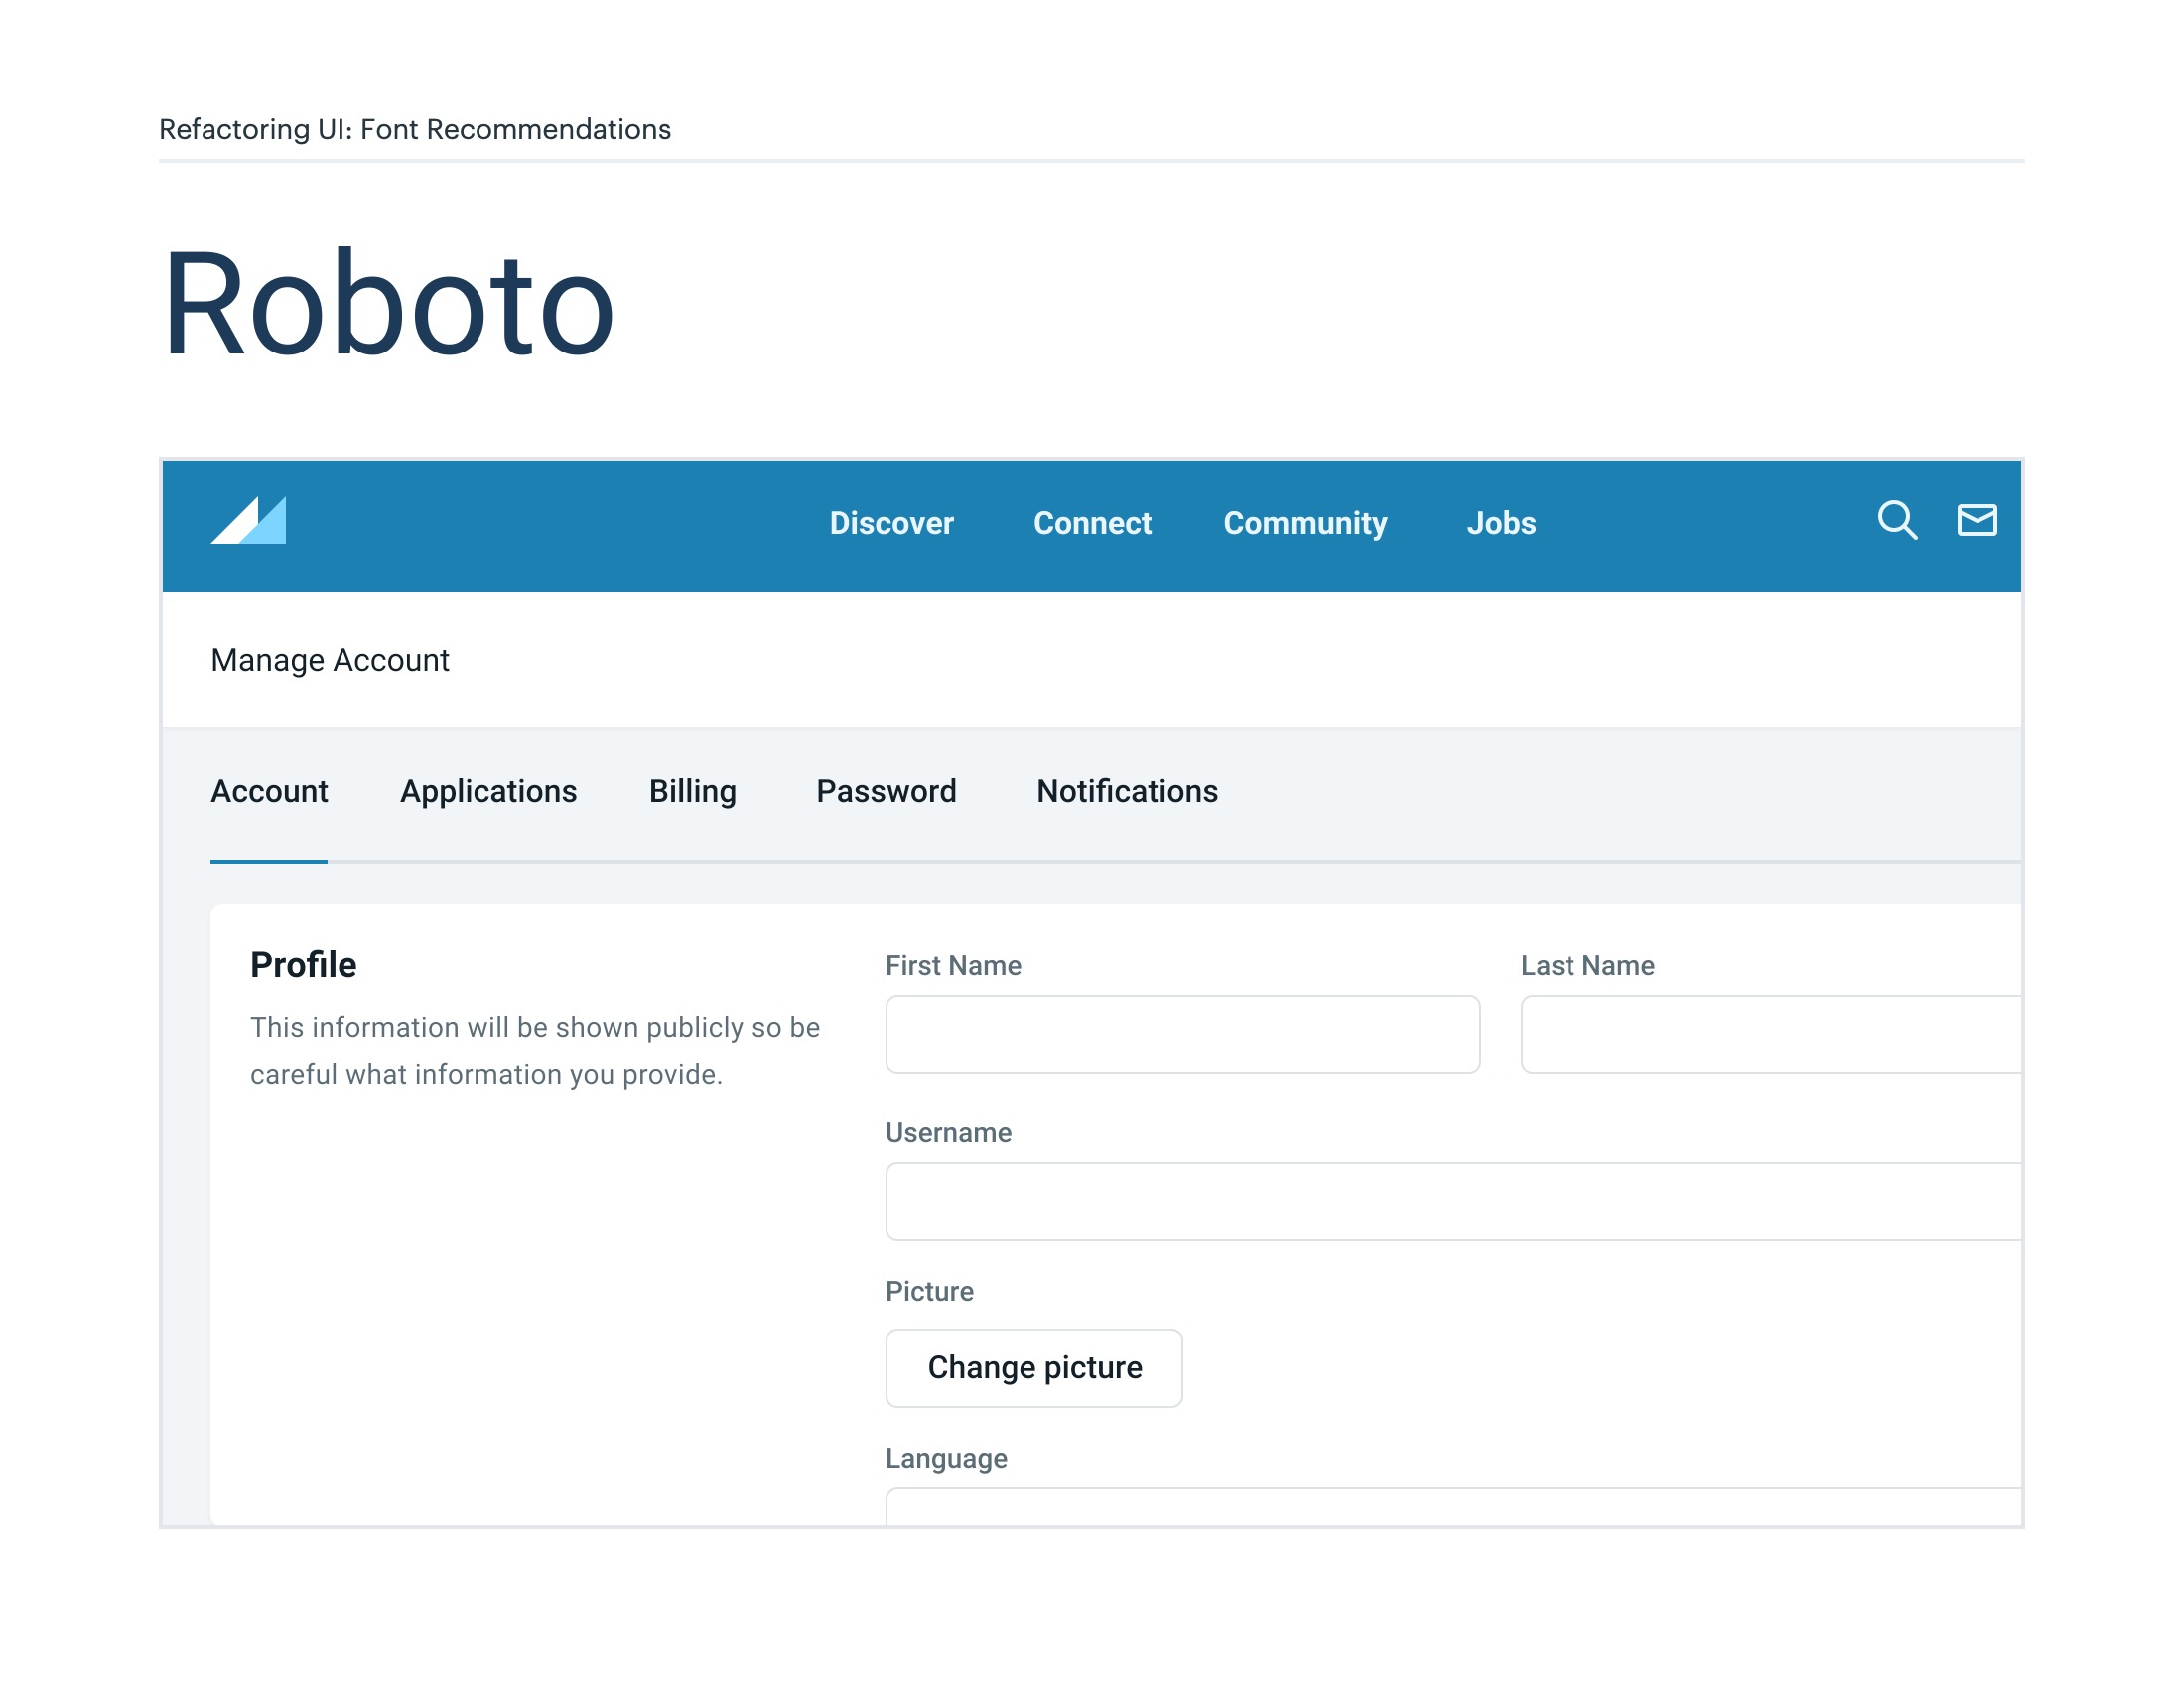The width and height of the screenshot is (2184, 1688).
Task: Go to the Notifications tab
Action: tap(1126, 791)
